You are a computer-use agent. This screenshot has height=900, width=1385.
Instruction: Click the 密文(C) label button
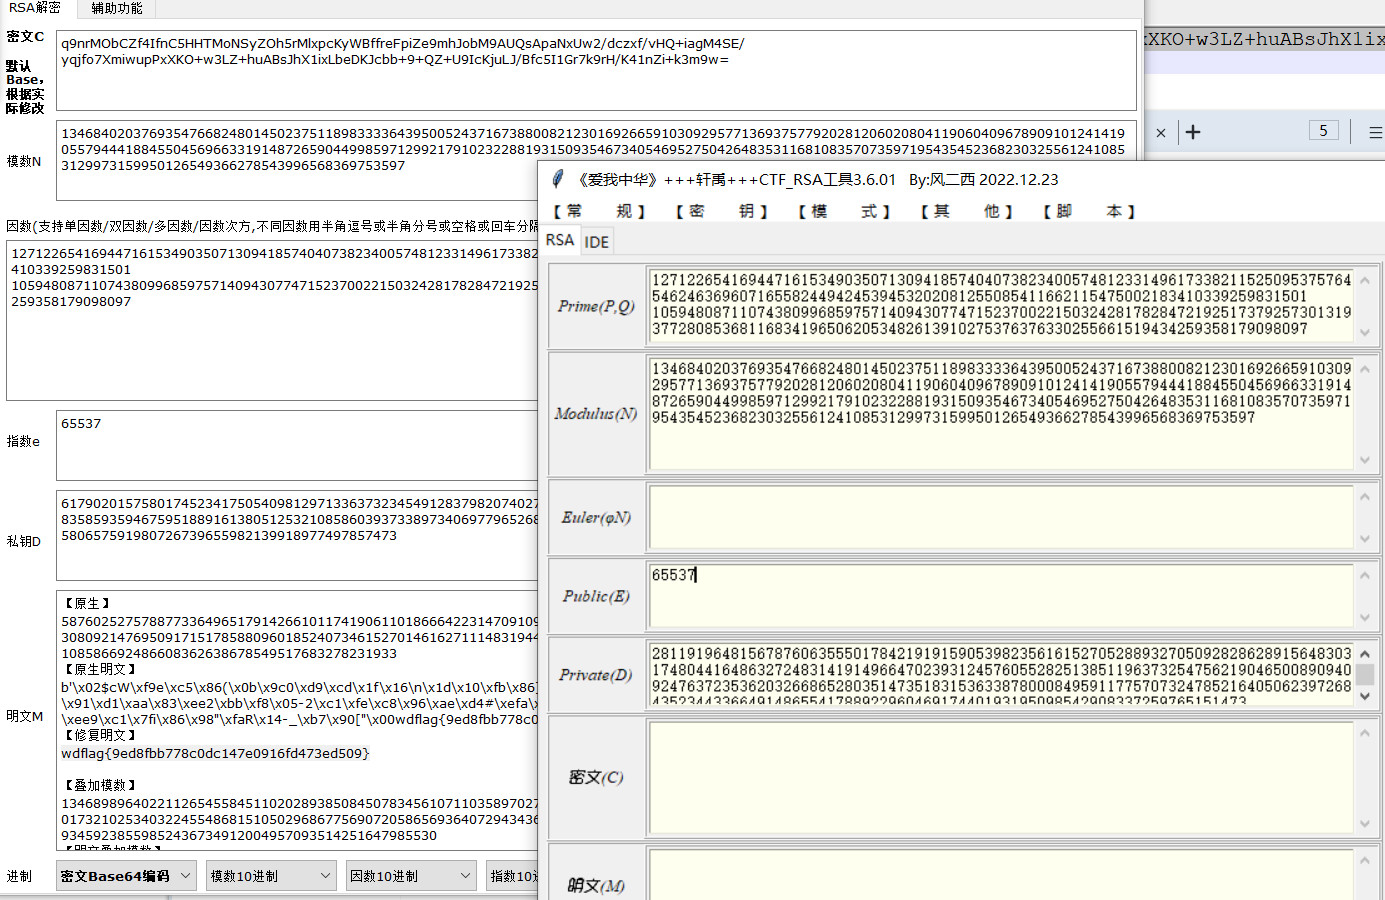(596, 777)
